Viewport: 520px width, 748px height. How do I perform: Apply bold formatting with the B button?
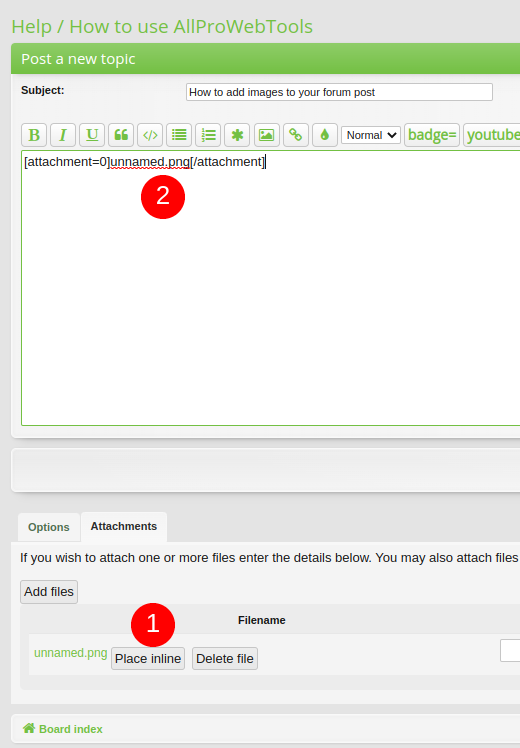click(34, 135)
